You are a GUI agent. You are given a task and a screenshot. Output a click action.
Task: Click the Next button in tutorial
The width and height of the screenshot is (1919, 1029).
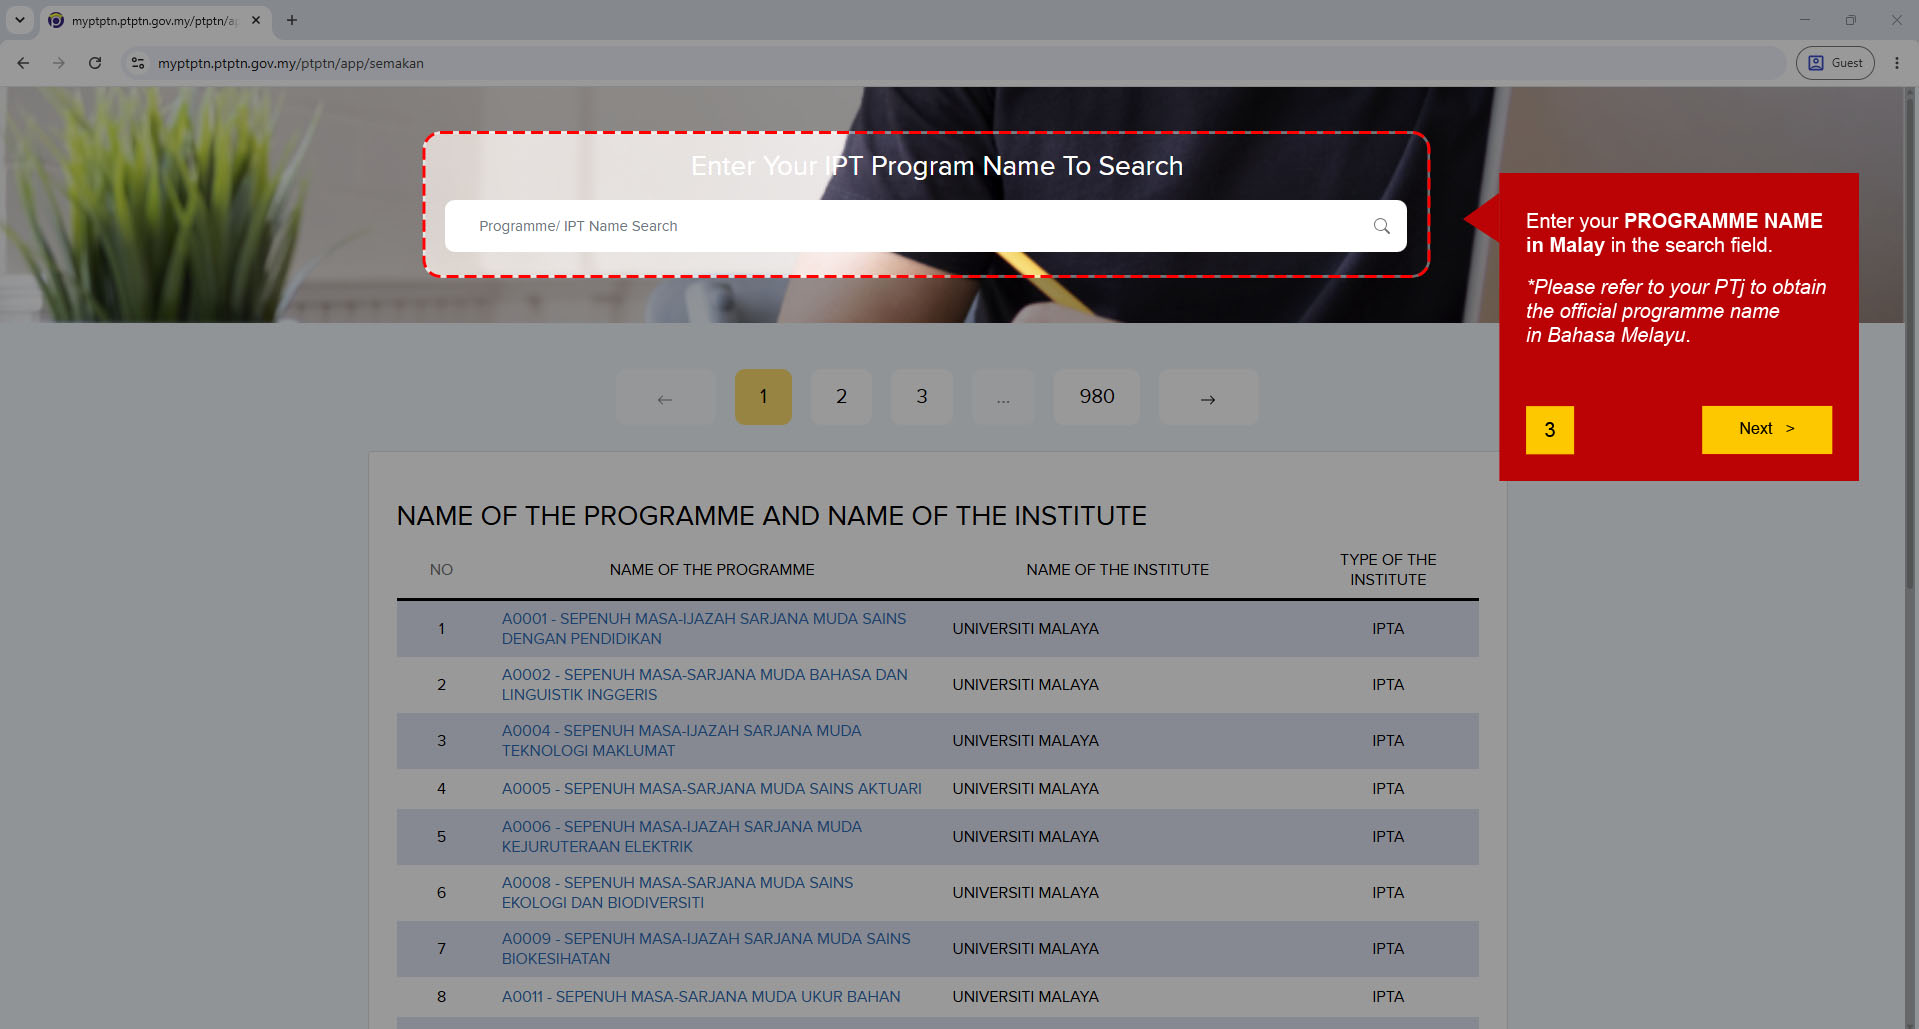pyautogui.click(x=1766, y=429)
